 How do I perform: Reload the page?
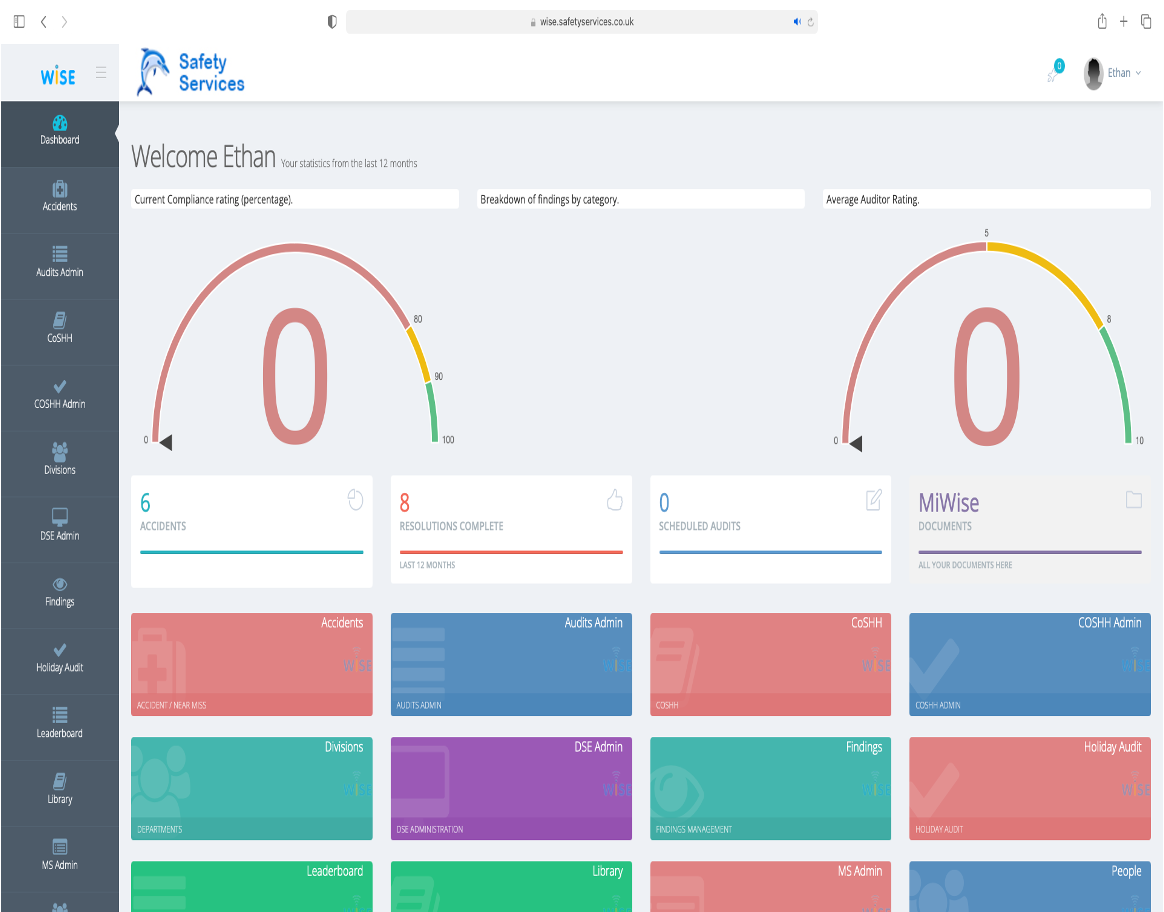[811, 22]
